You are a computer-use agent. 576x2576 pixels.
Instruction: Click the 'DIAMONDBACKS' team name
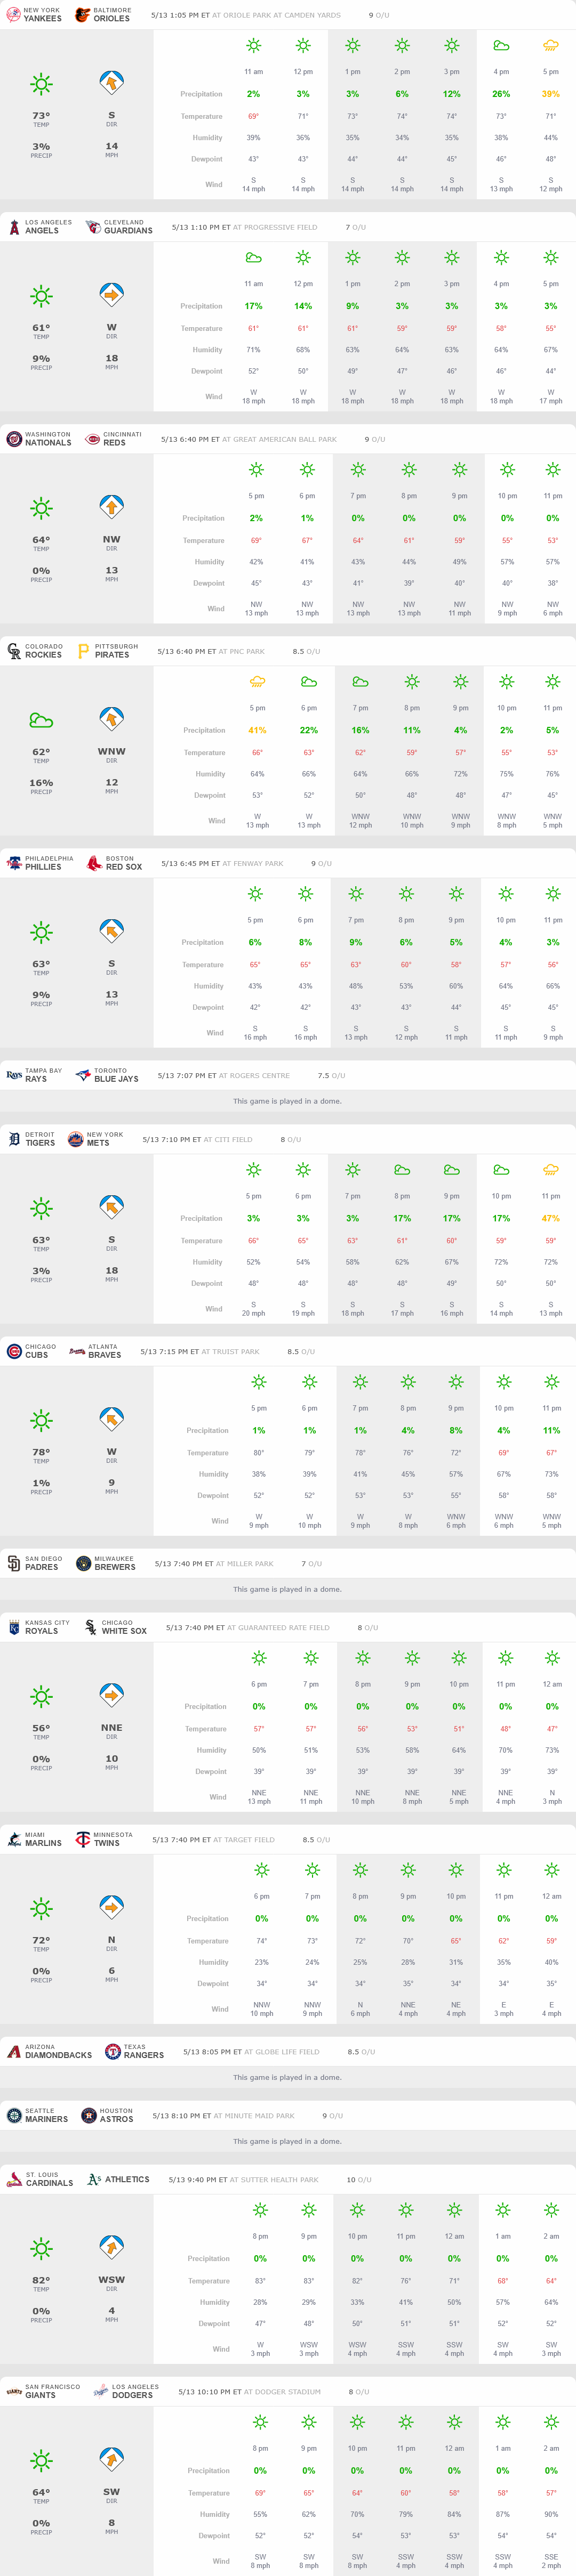[59, 2055]
